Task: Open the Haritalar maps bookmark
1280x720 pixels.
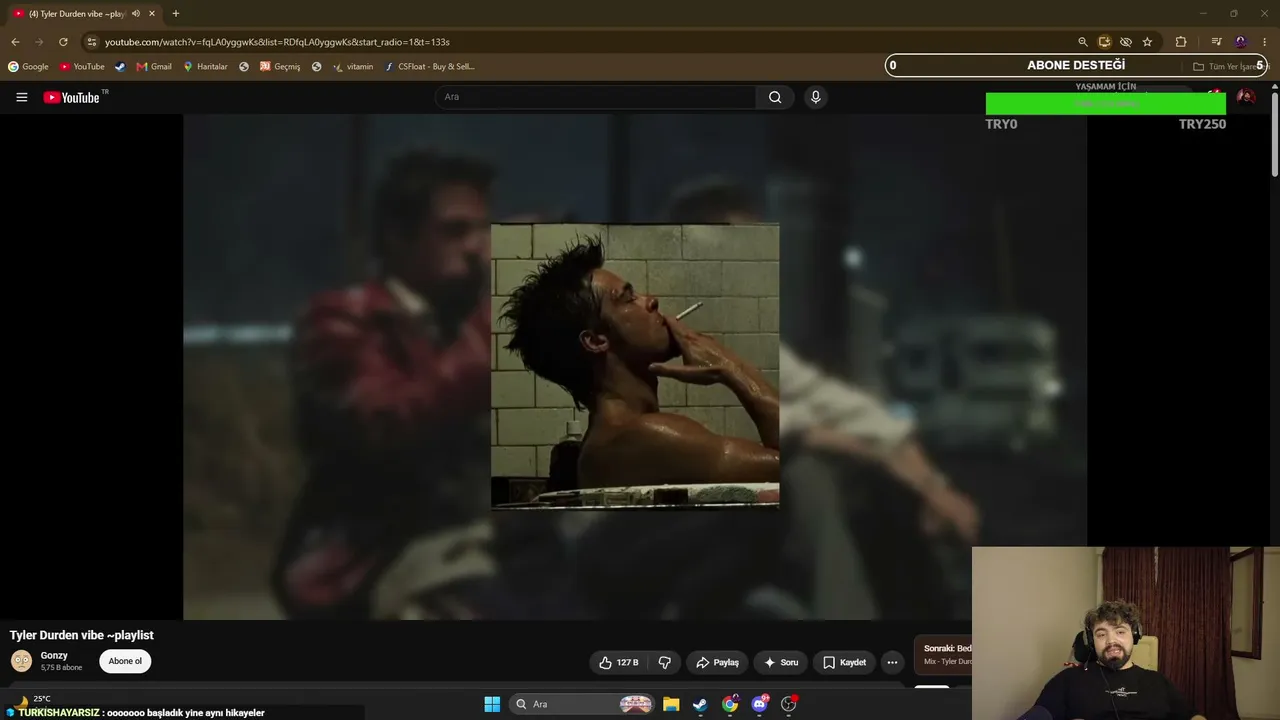Action: point(205,67)
